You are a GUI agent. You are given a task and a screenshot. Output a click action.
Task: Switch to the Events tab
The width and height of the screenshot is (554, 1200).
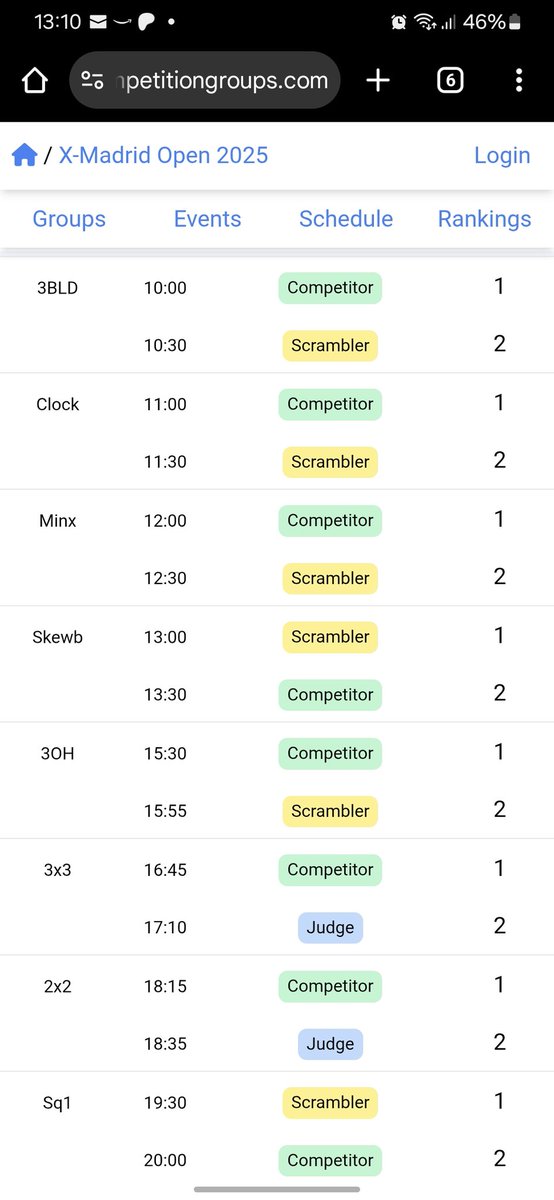point(207,219)
